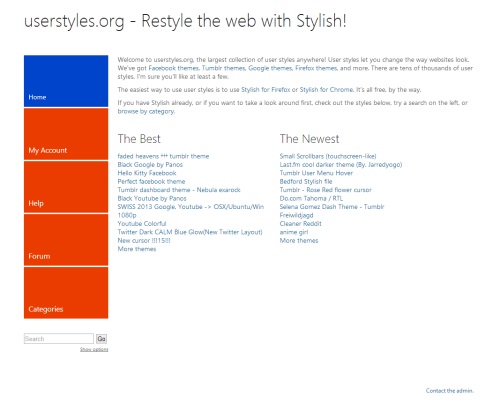Open Tumblr dashboard theme Nebula exarock
This screenshot has width=500, height=402.
pyautogui.click(x=179, y=190)
